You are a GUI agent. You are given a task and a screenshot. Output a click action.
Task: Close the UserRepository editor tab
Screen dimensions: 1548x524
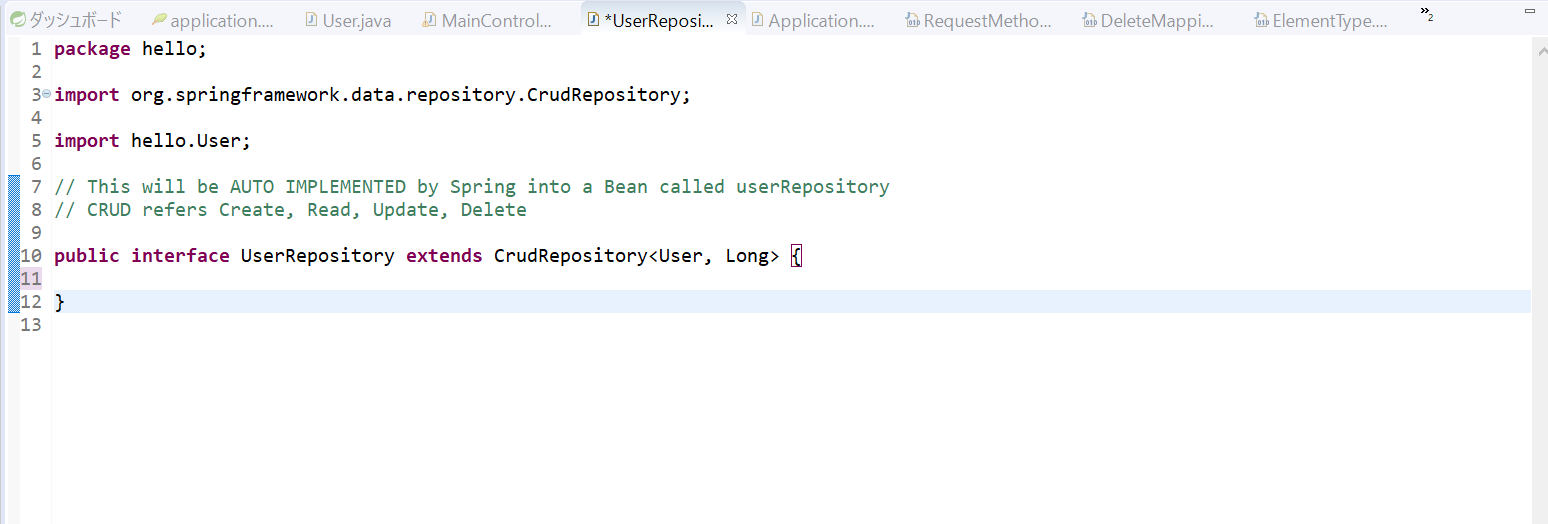731,19
